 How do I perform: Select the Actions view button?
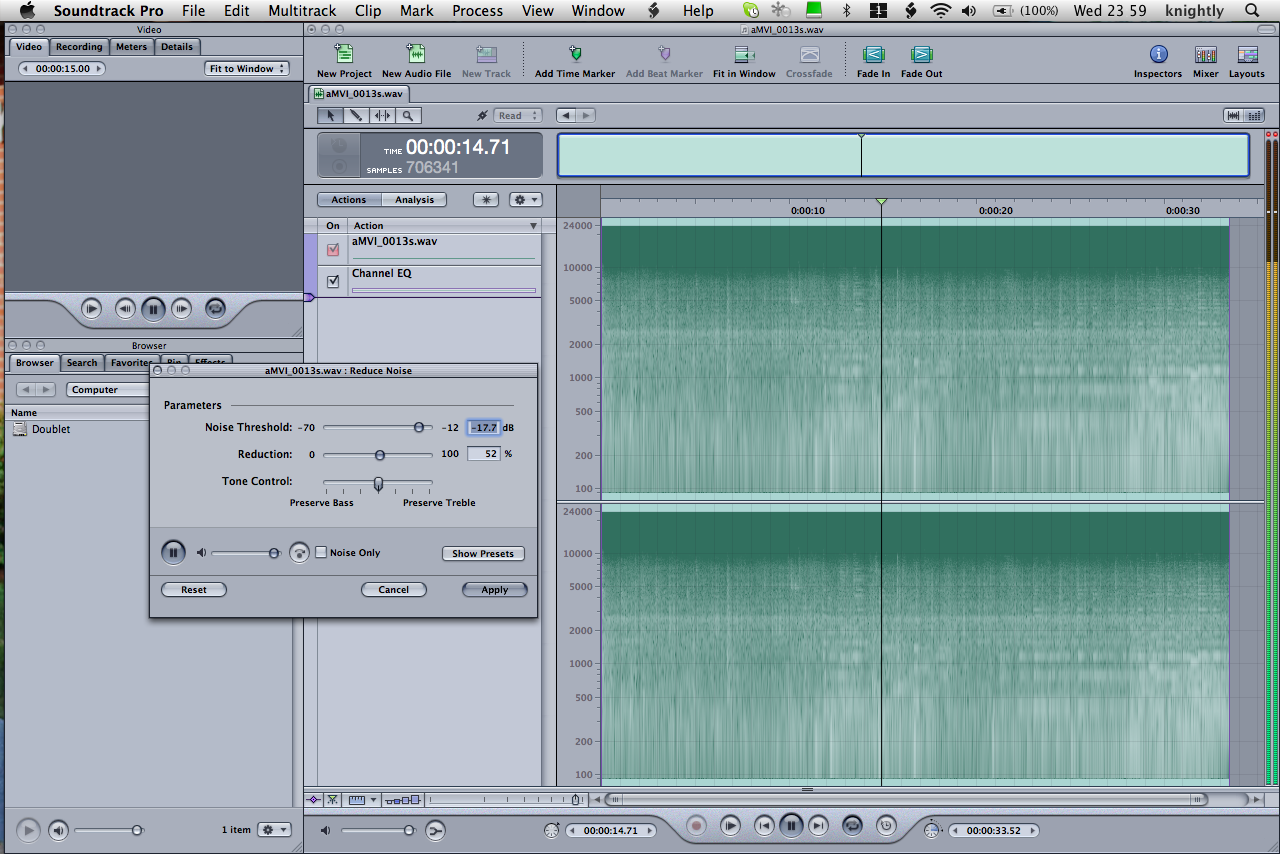[349, 200]
